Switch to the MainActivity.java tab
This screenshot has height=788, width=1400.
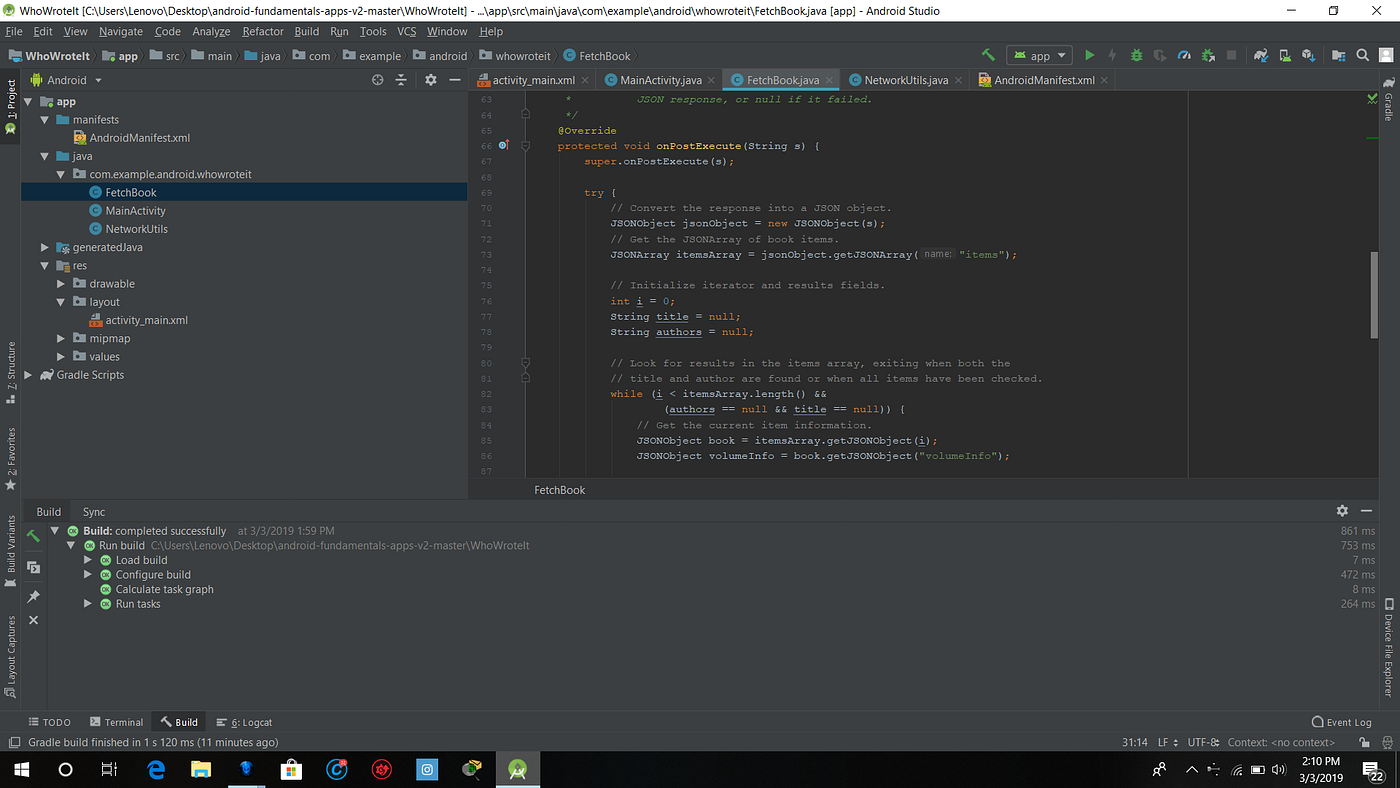coord(660,79)
